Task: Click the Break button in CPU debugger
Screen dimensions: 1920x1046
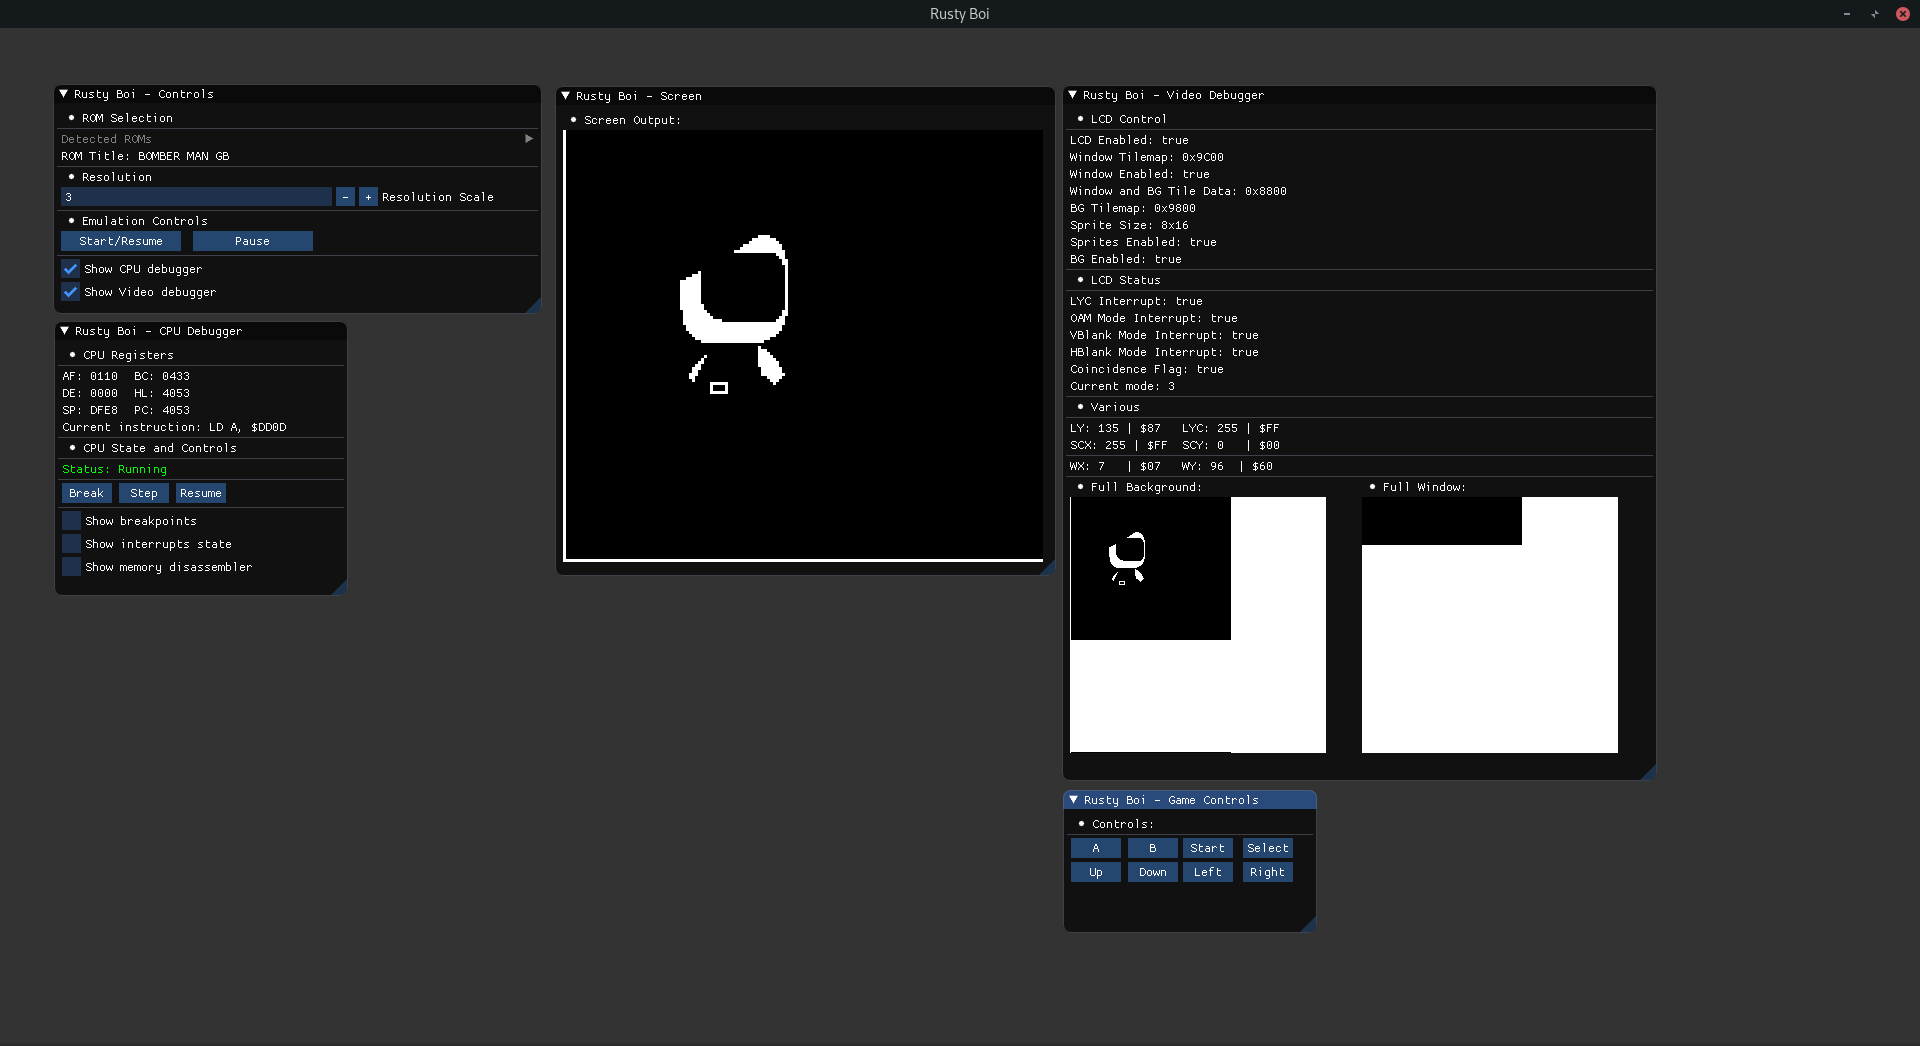Action: (x=86, y=493)
